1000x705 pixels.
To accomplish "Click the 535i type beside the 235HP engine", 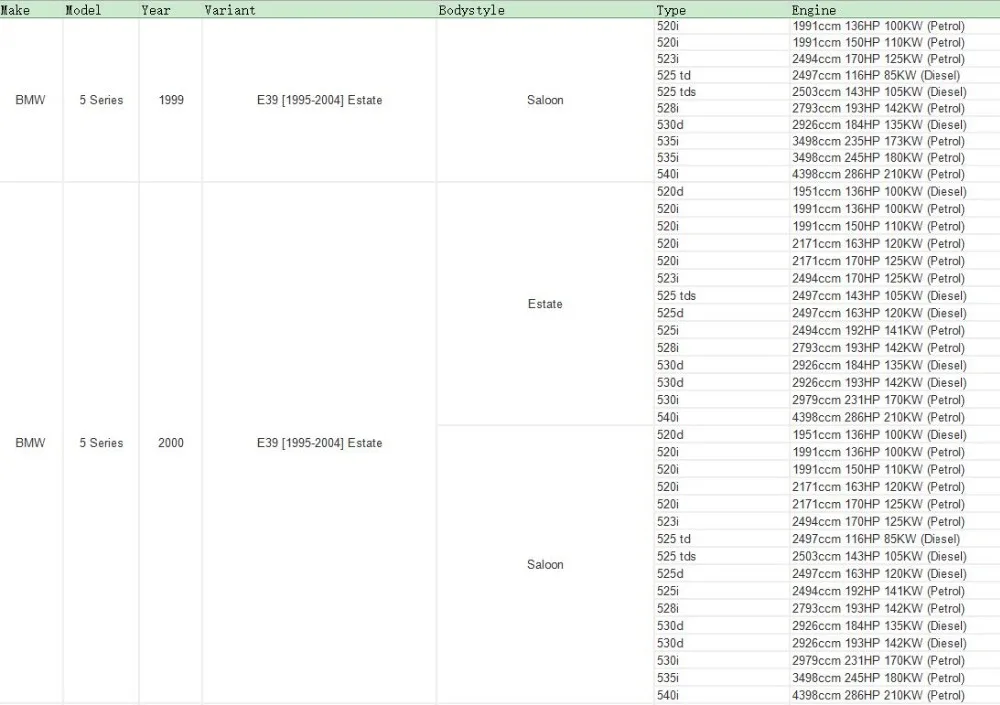I will click(x=668, y=141).
